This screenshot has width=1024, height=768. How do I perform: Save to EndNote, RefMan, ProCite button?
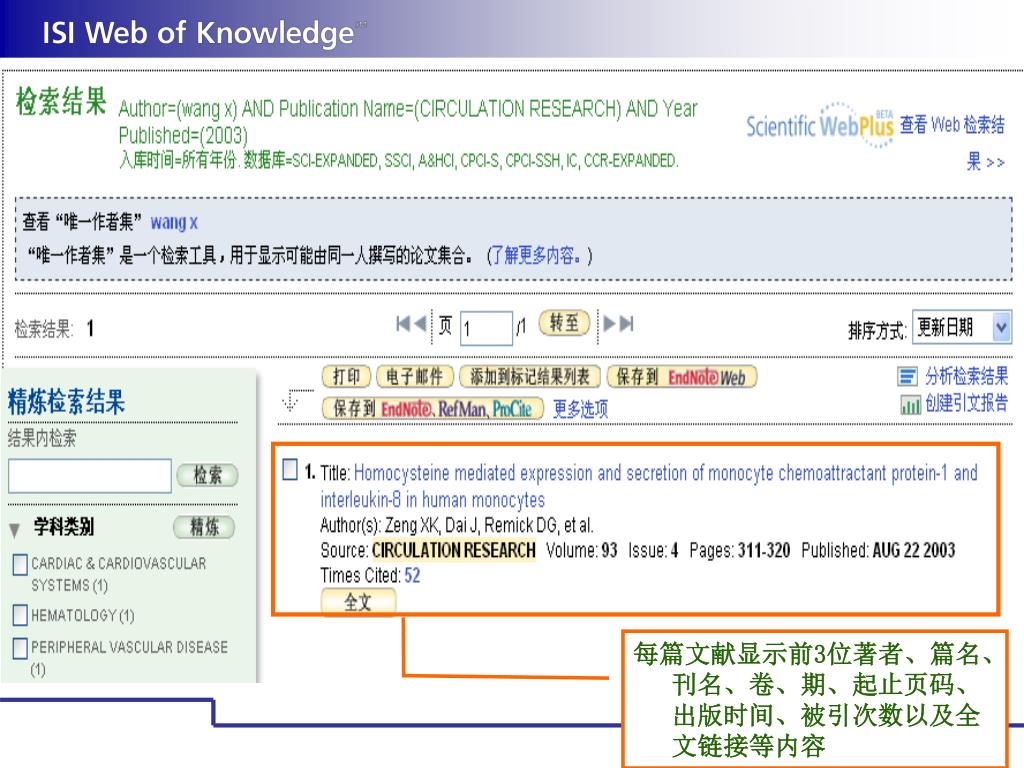(432, 409)
